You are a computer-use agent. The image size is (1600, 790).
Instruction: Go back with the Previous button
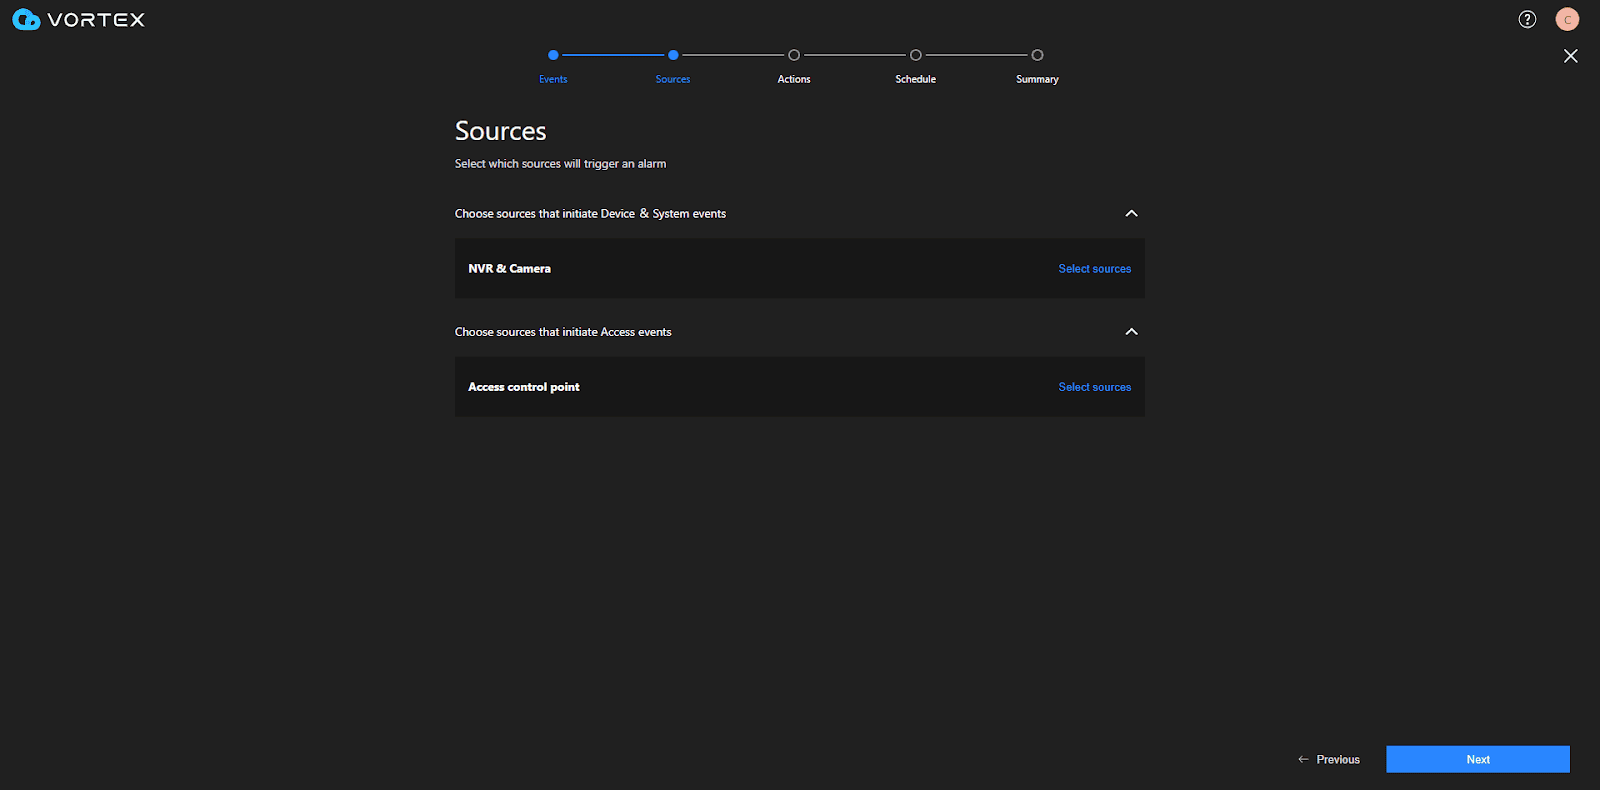point(1329,760)
